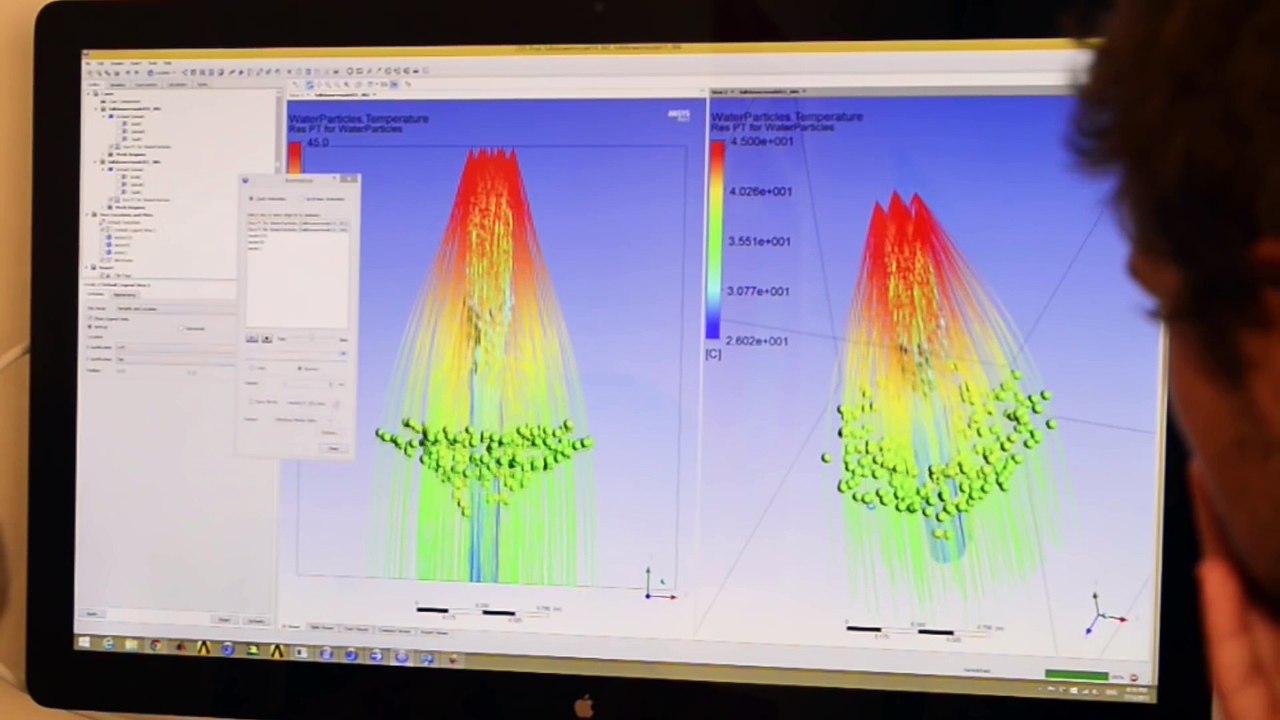The width and height of the screenshot is (1280, 720).
Task: Switch to the Variables tab
Action: (x=117, y=84)
